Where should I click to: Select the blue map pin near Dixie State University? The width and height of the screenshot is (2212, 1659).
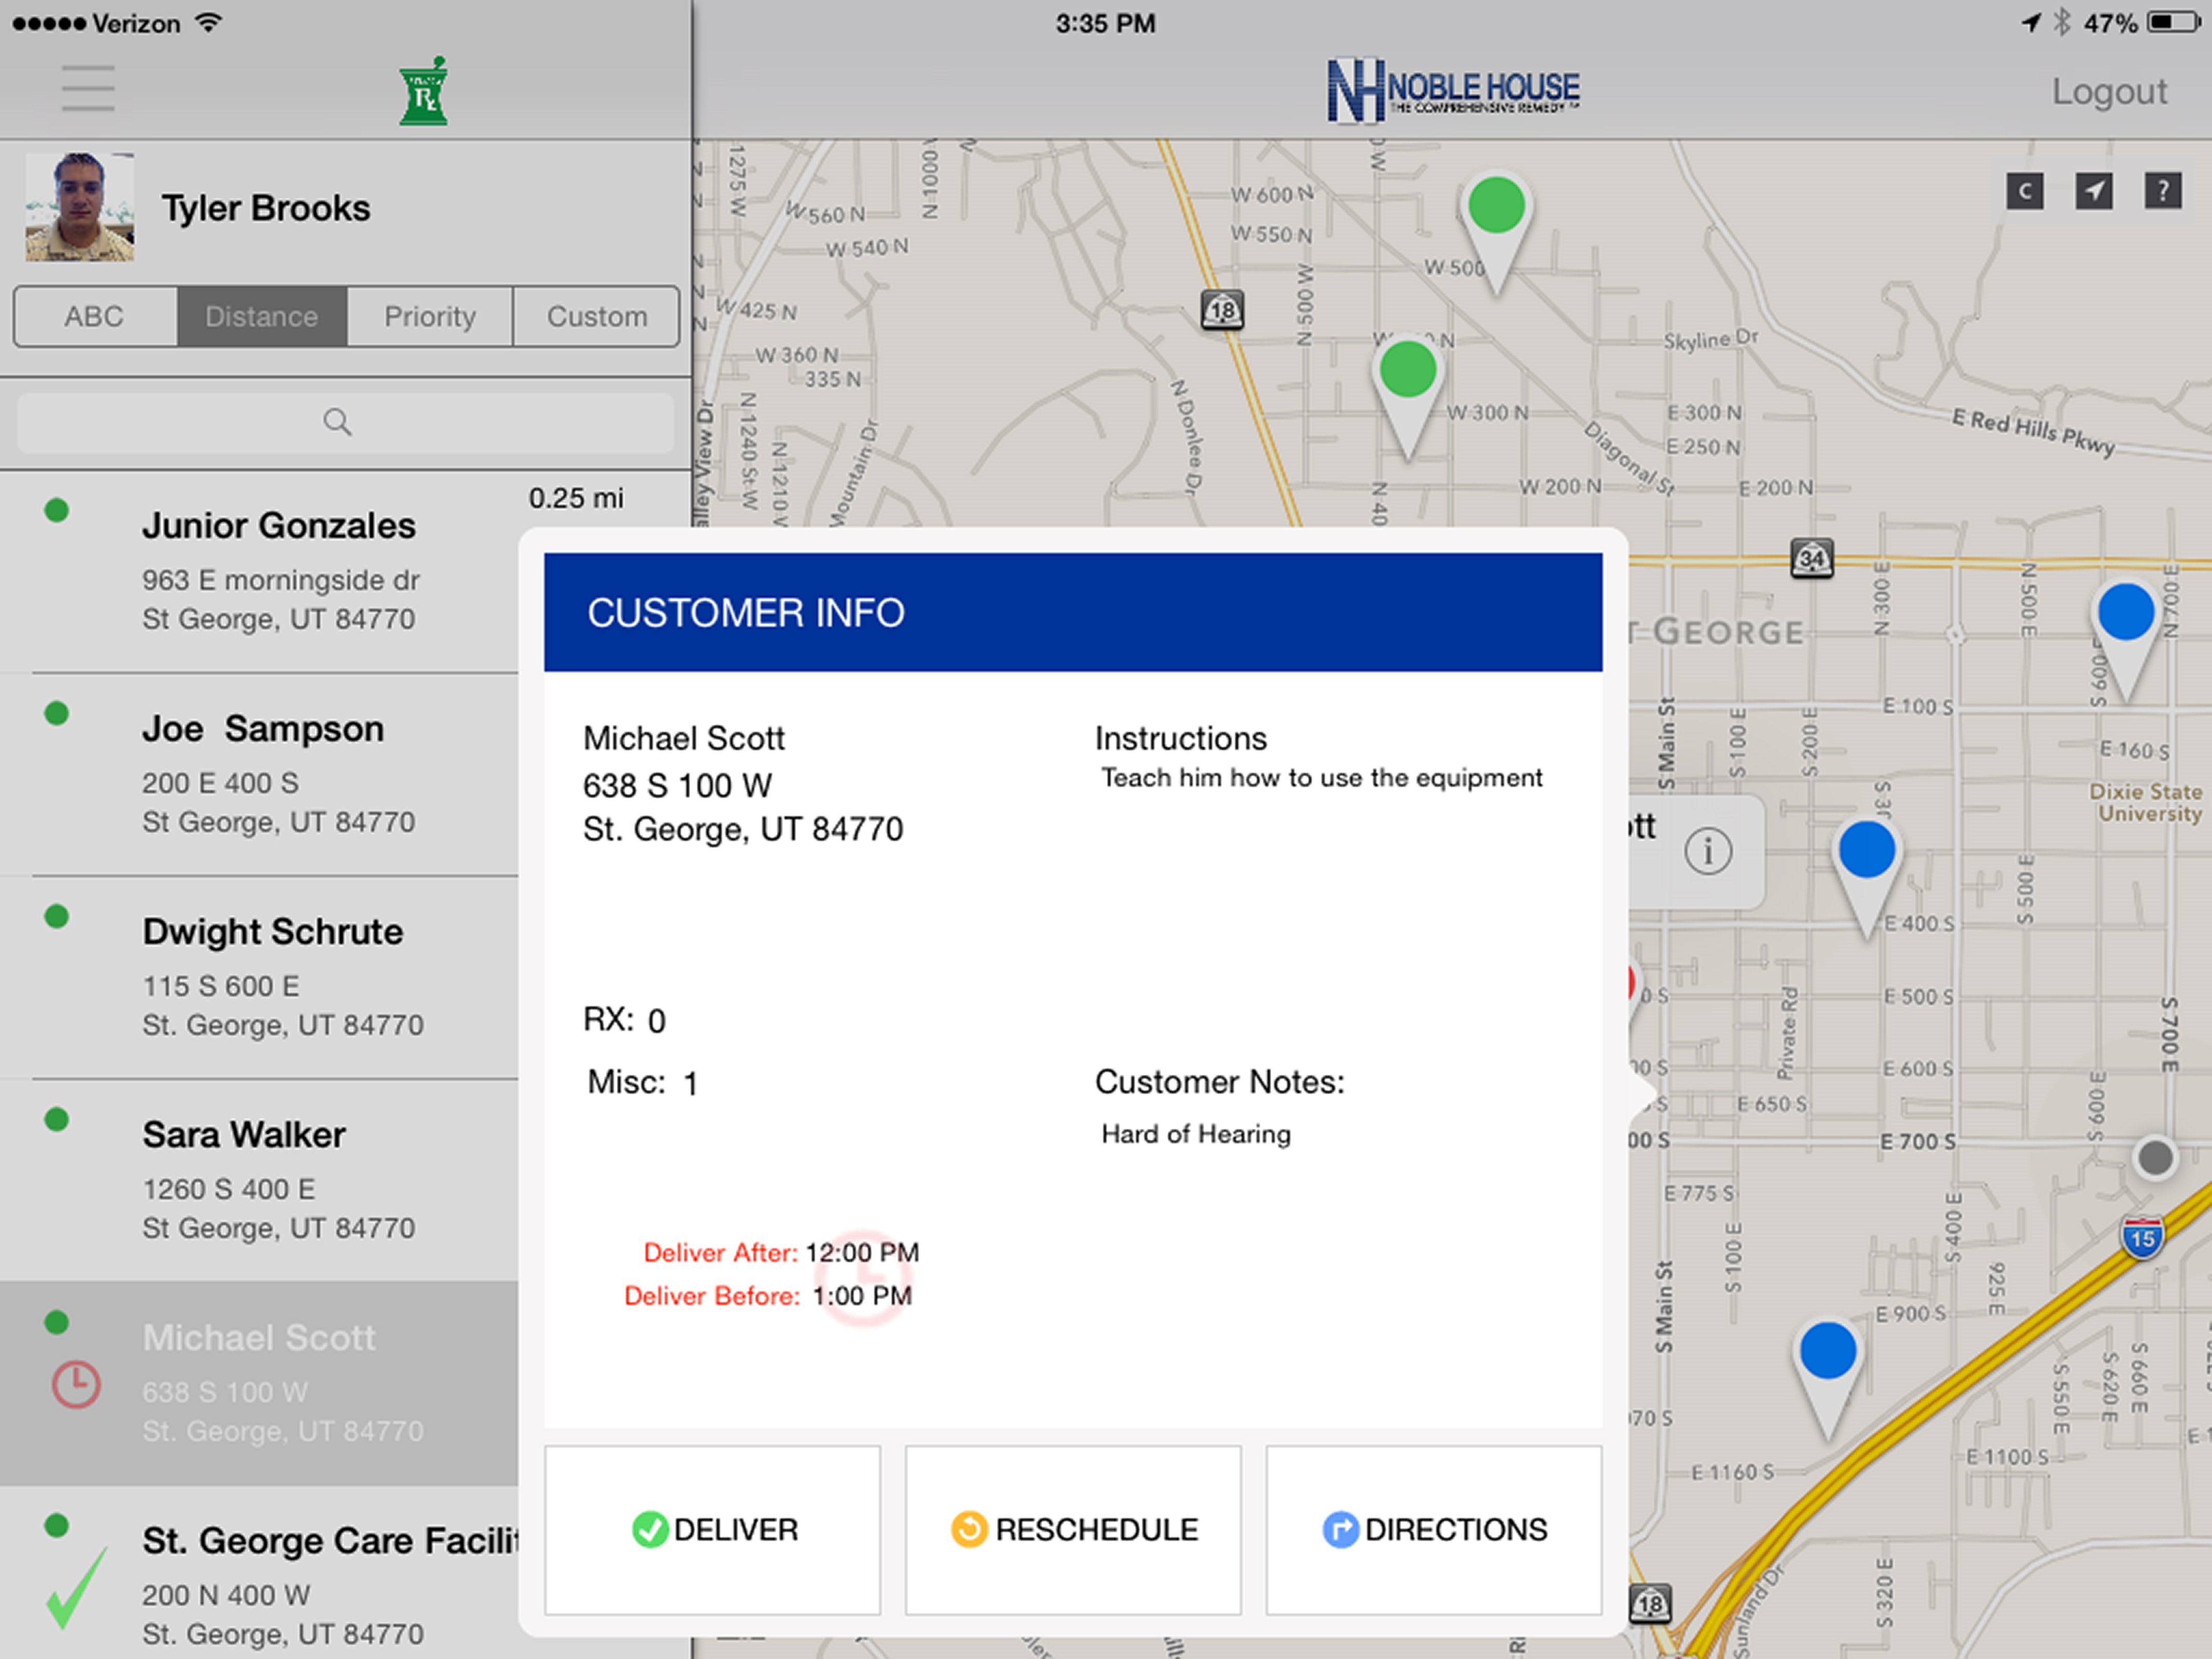2125,613
